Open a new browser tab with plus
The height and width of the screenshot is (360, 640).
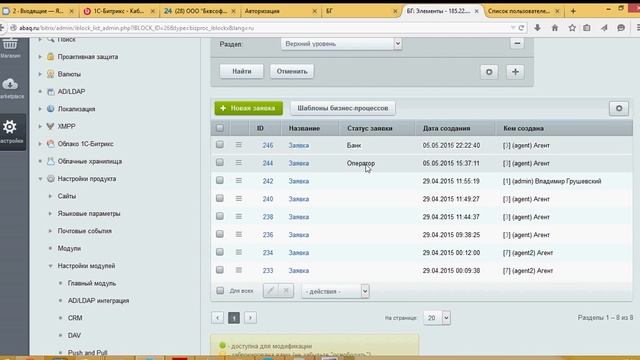point(573,11)
